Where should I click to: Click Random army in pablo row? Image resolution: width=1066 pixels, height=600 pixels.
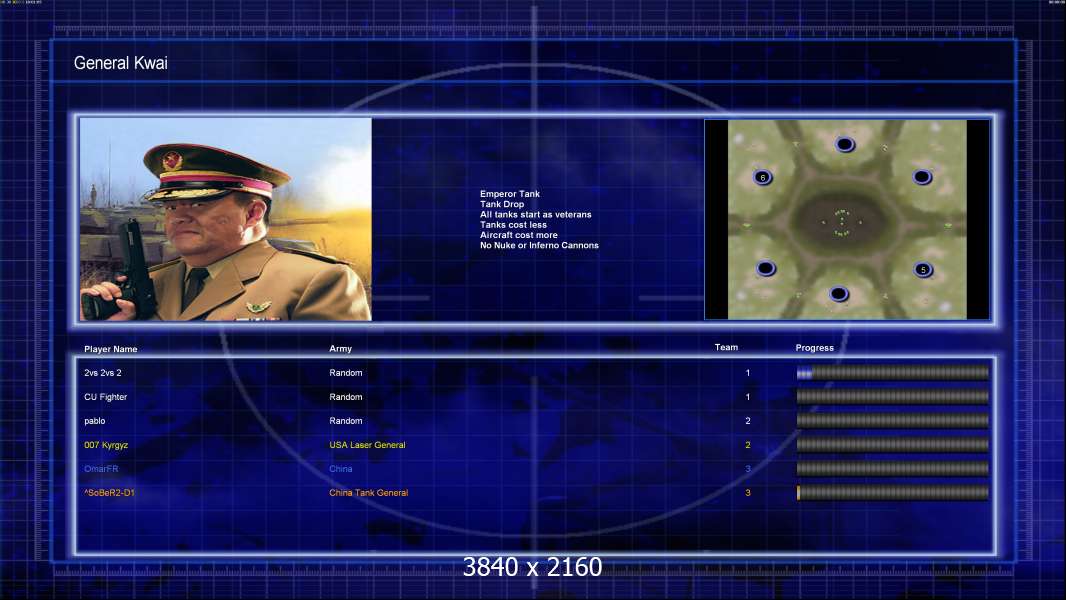click(346, 421)
